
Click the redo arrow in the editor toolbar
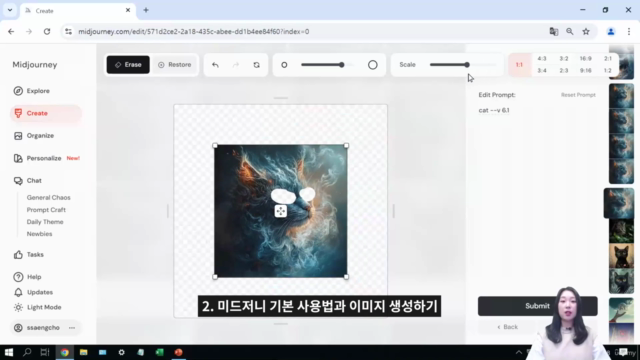click(x=236, y=65)
